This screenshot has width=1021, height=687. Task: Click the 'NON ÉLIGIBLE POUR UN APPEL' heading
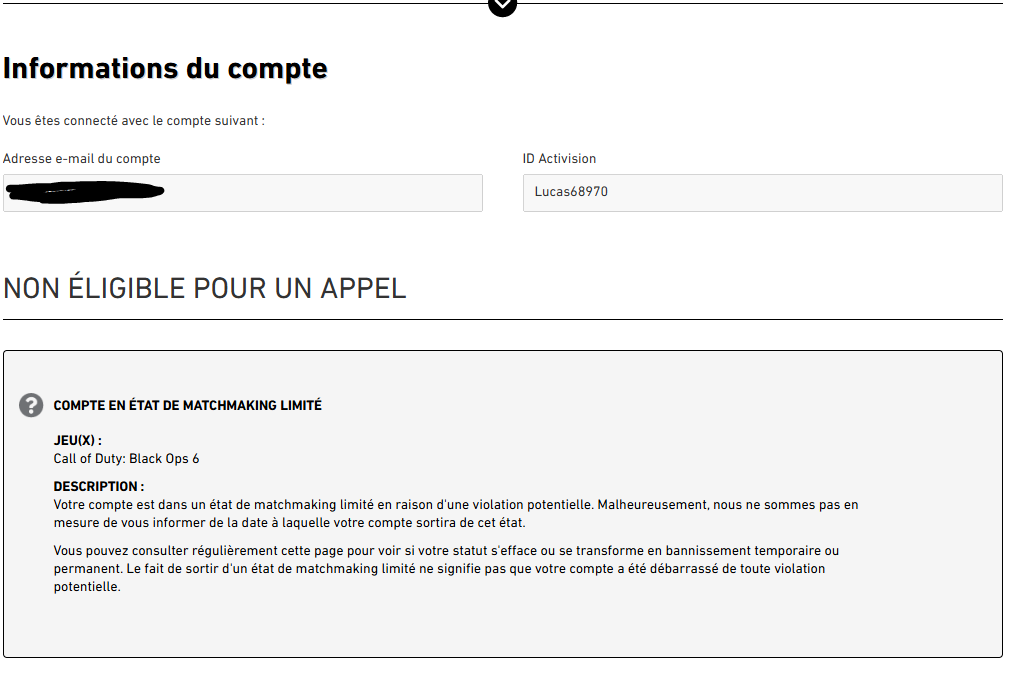pyautogui.click(x=204, y=288)
